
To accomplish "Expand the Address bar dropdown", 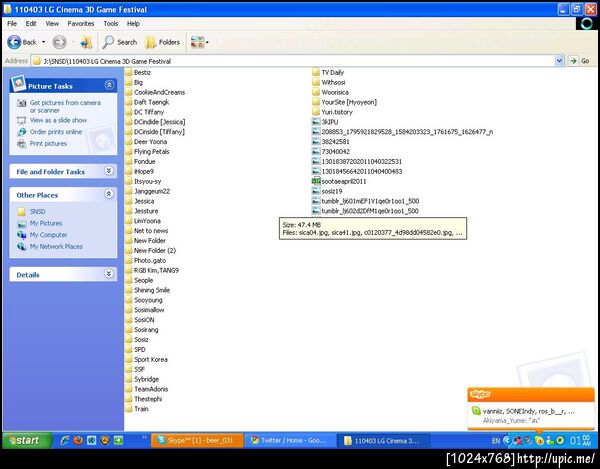I will coord(559,61).
